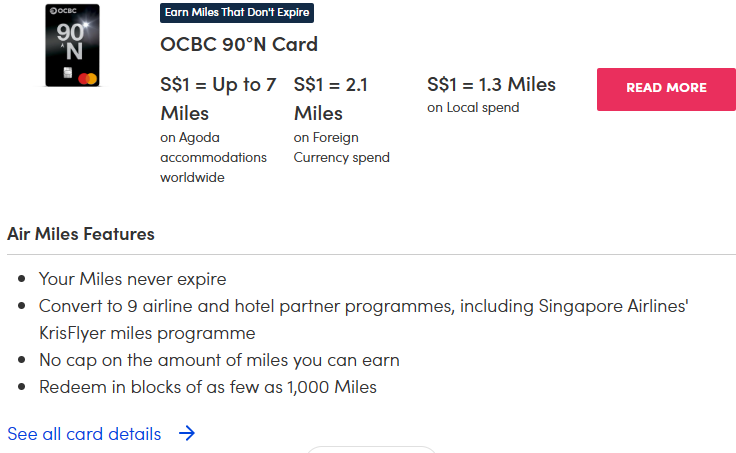Click the on Local spend description

pyautogui.click(x=473, y=108)
